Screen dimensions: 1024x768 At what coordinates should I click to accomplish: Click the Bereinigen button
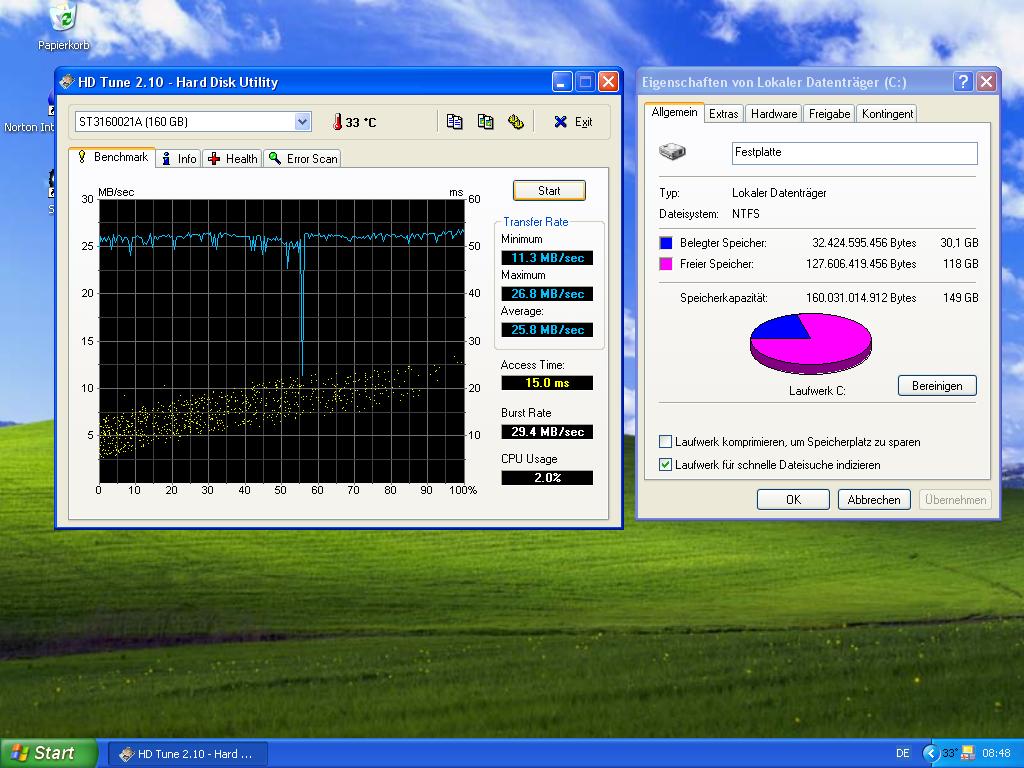click(937, 385)
